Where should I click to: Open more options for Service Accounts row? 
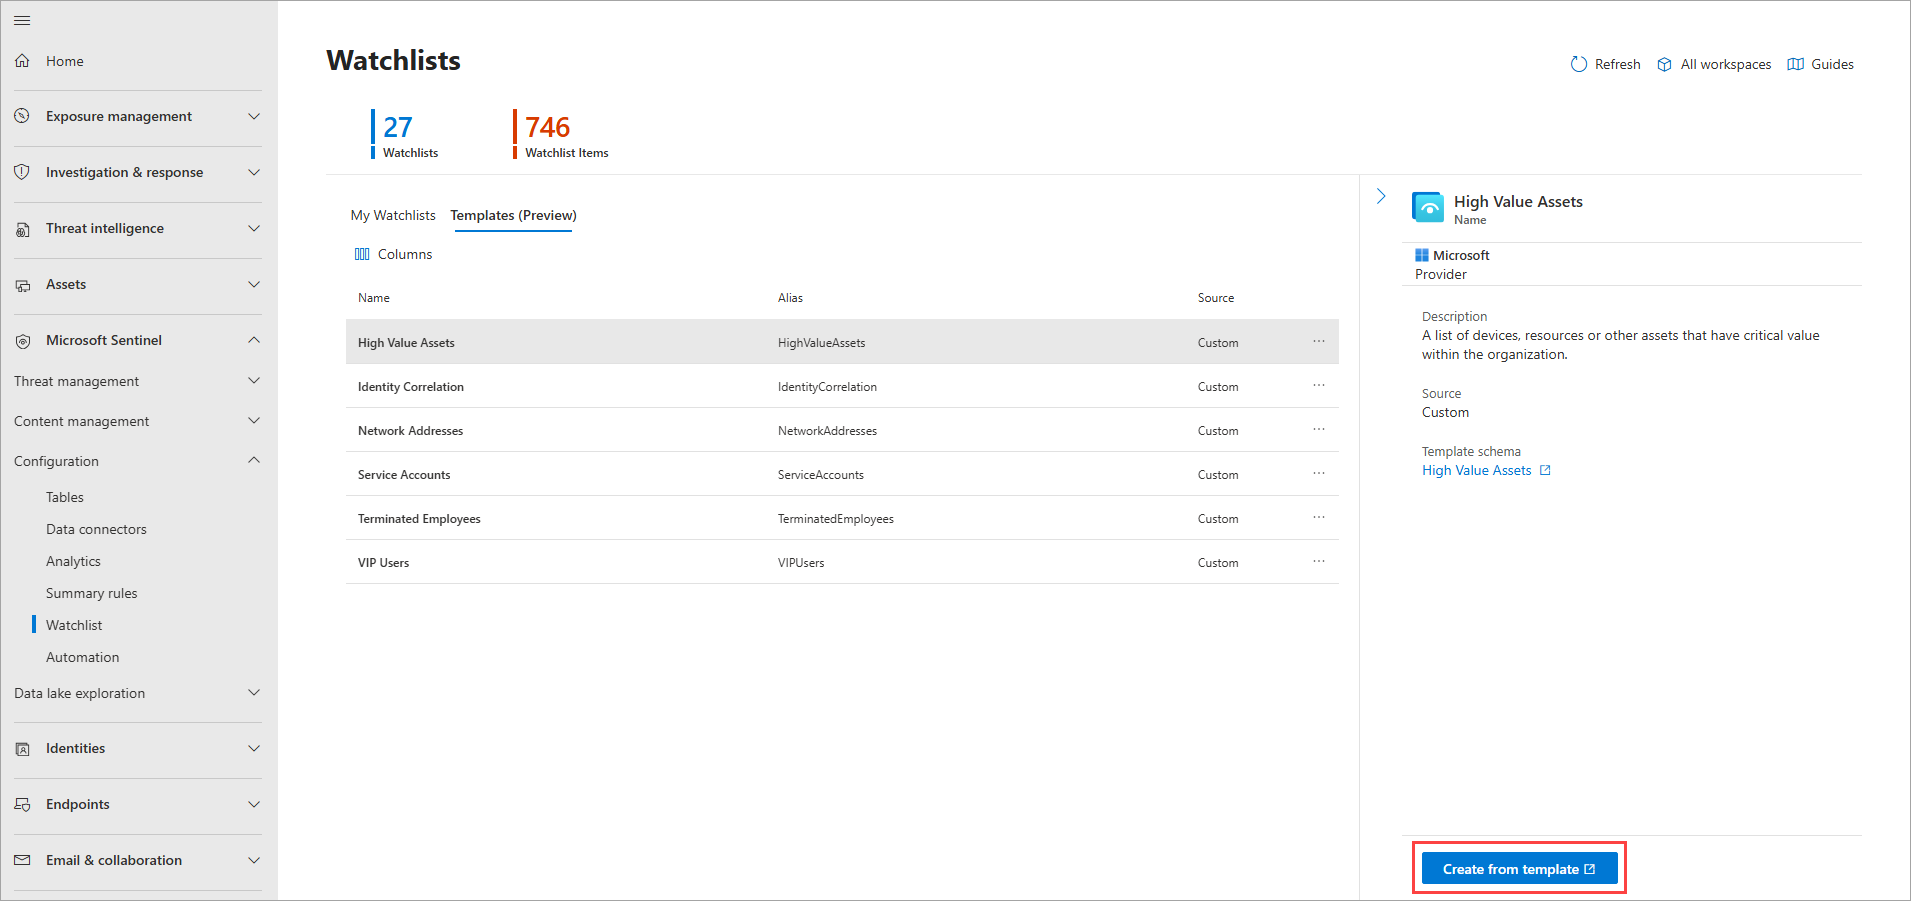1319,474
